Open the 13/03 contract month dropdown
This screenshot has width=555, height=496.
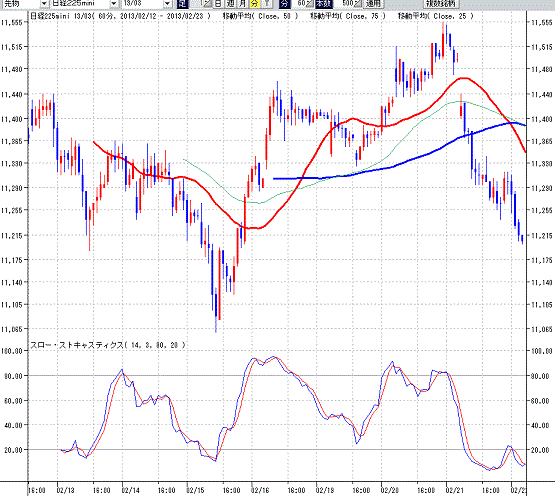(168, 4)
